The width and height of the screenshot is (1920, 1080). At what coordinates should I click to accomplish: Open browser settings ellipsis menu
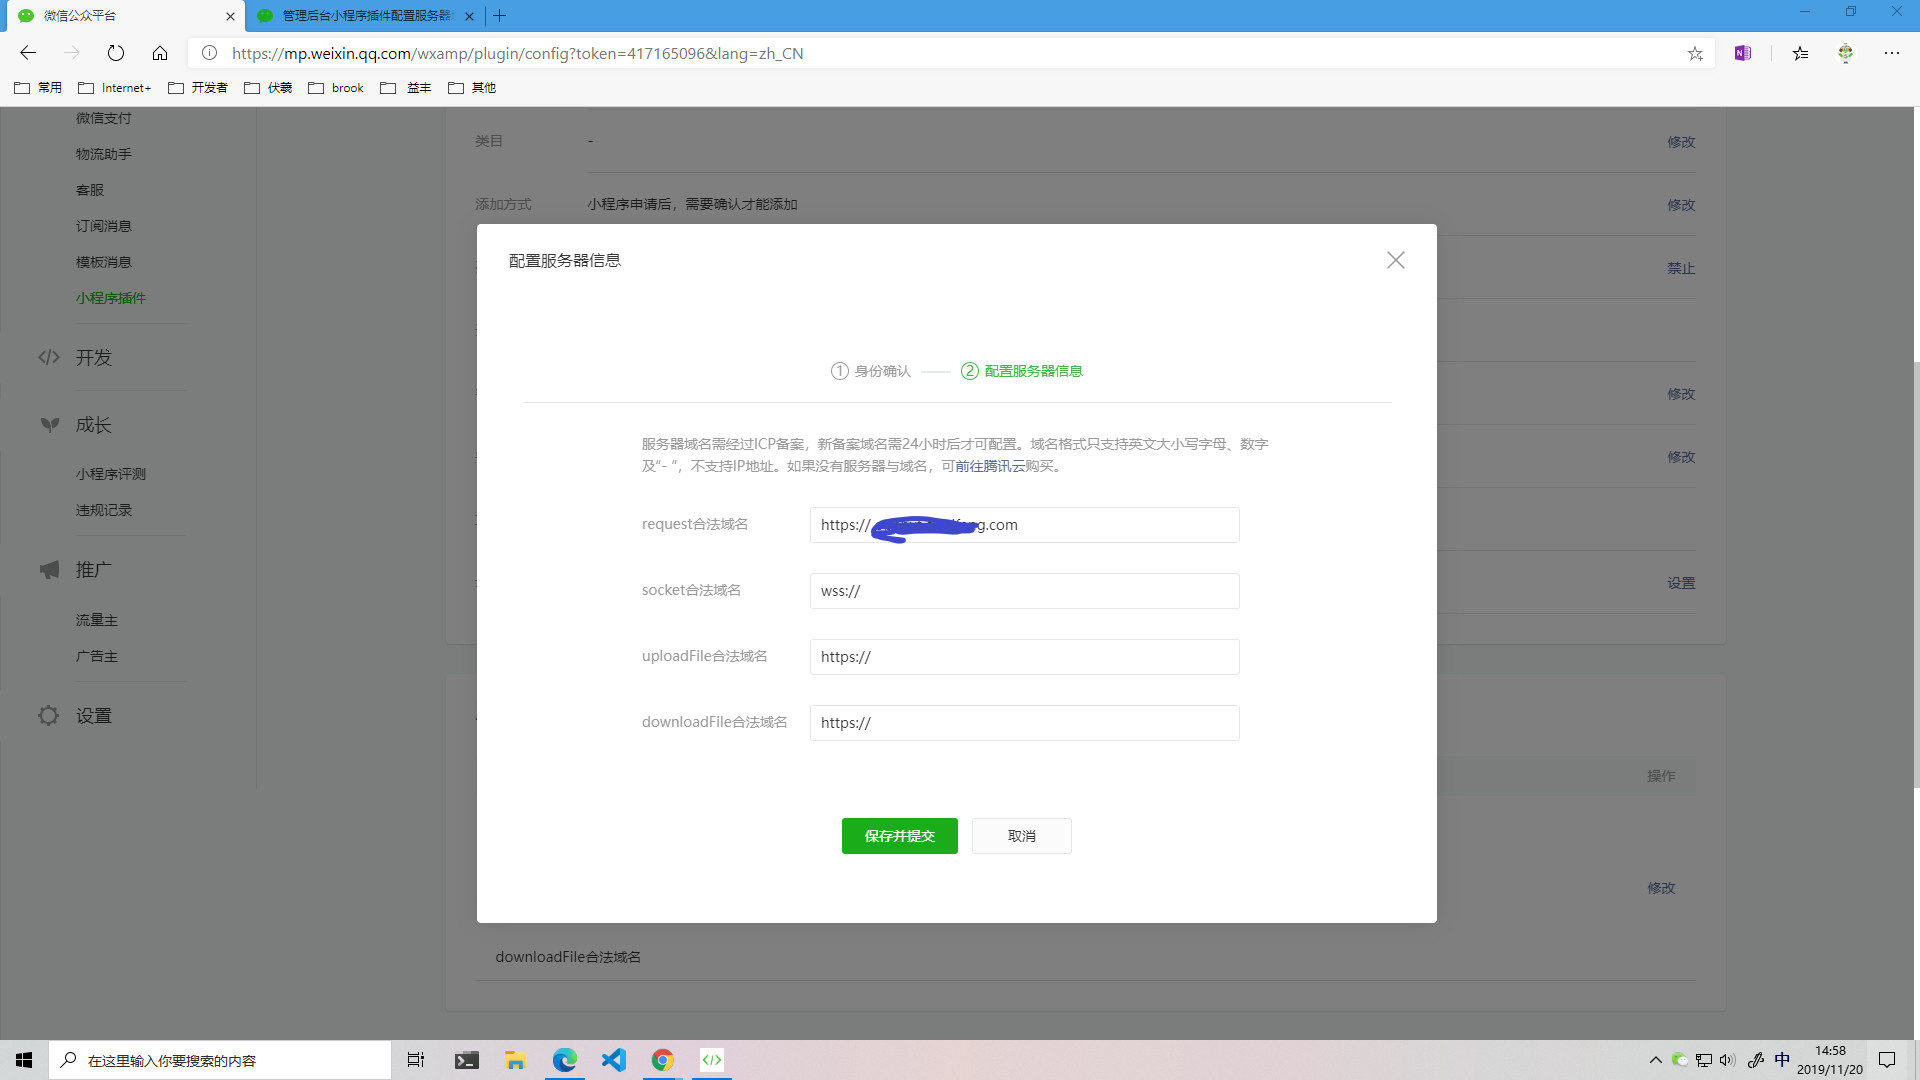(x=1891, y=53)
